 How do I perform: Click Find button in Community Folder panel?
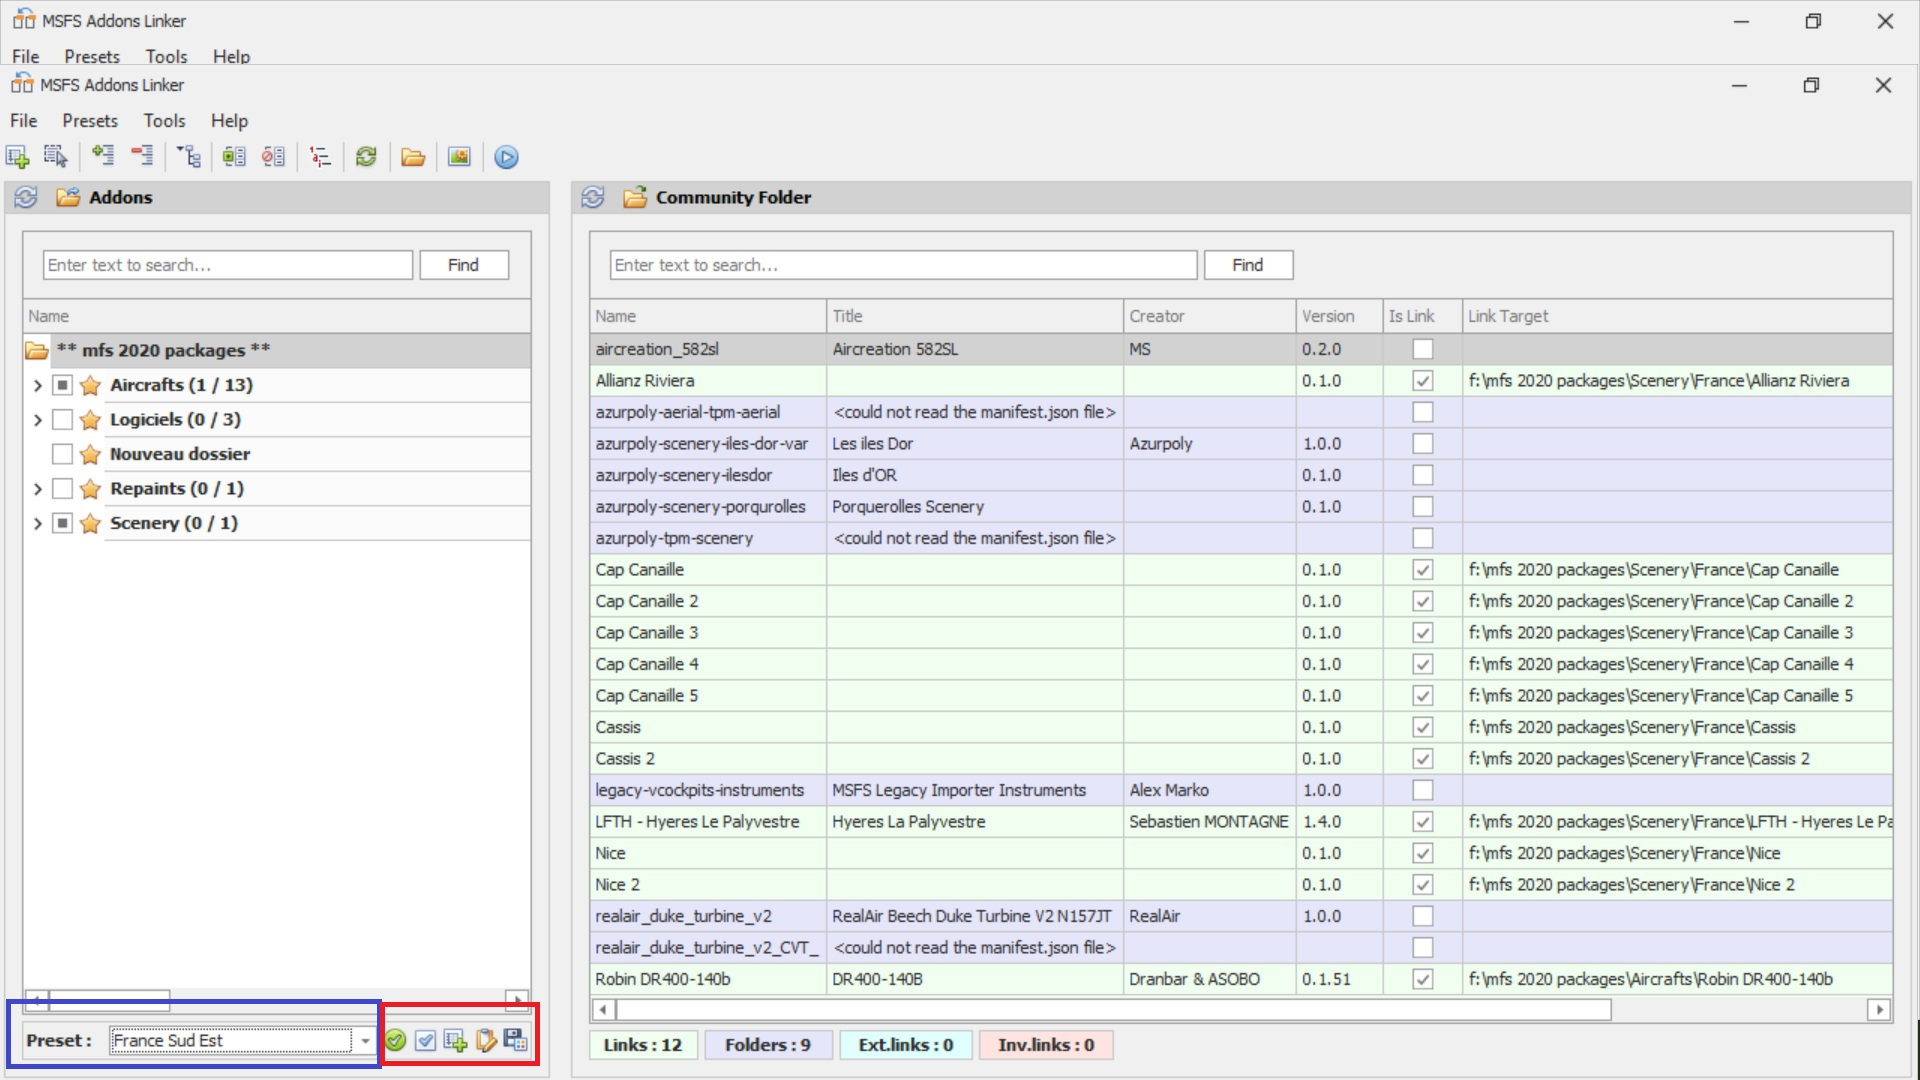point(1247,265)
